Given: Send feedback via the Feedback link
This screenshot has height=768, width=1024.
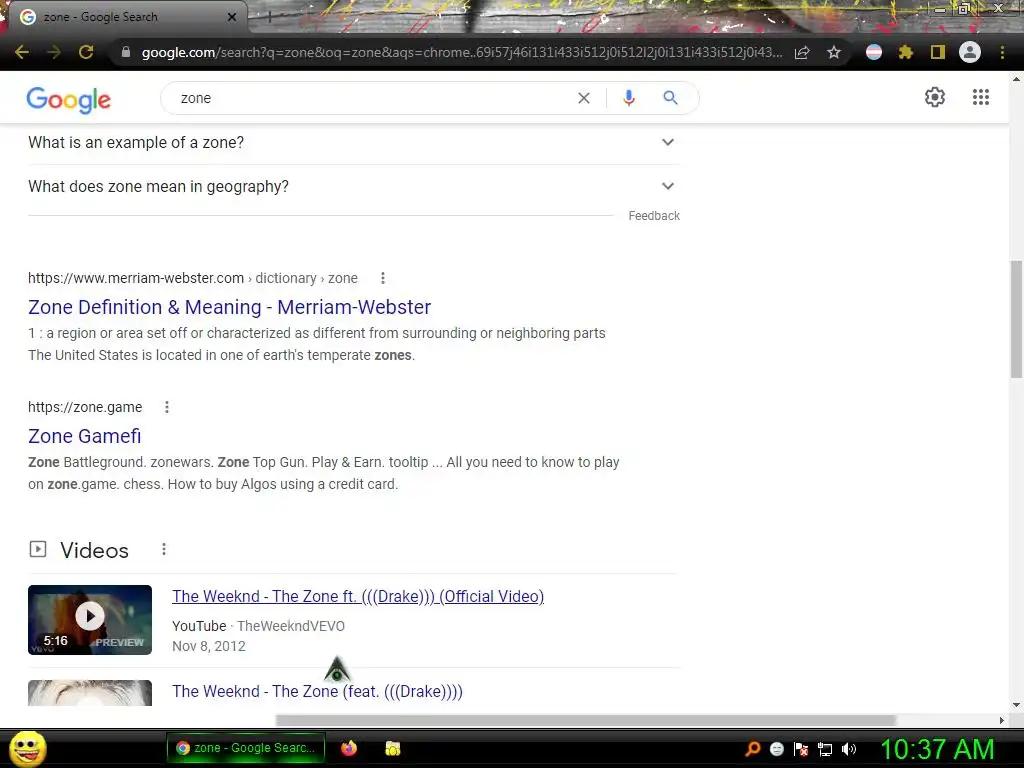Looking at the screenshot, I should pyautogui.click(x=654, y=216).
